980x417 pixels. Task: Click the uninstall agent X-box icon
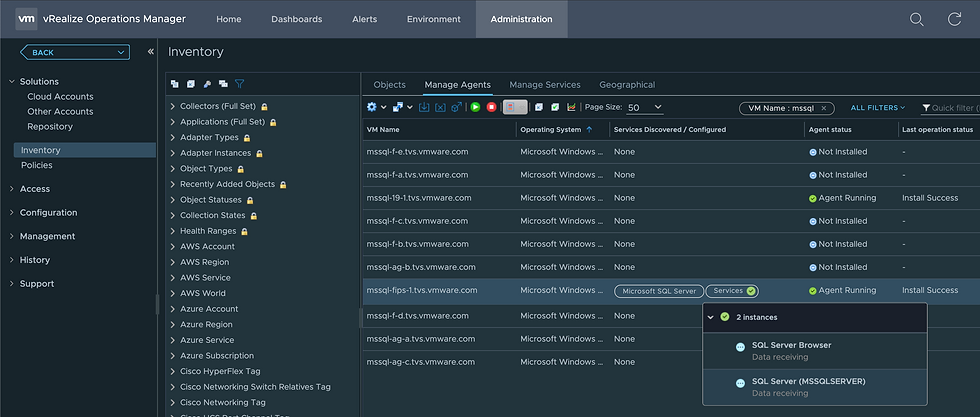click(440, 107)
